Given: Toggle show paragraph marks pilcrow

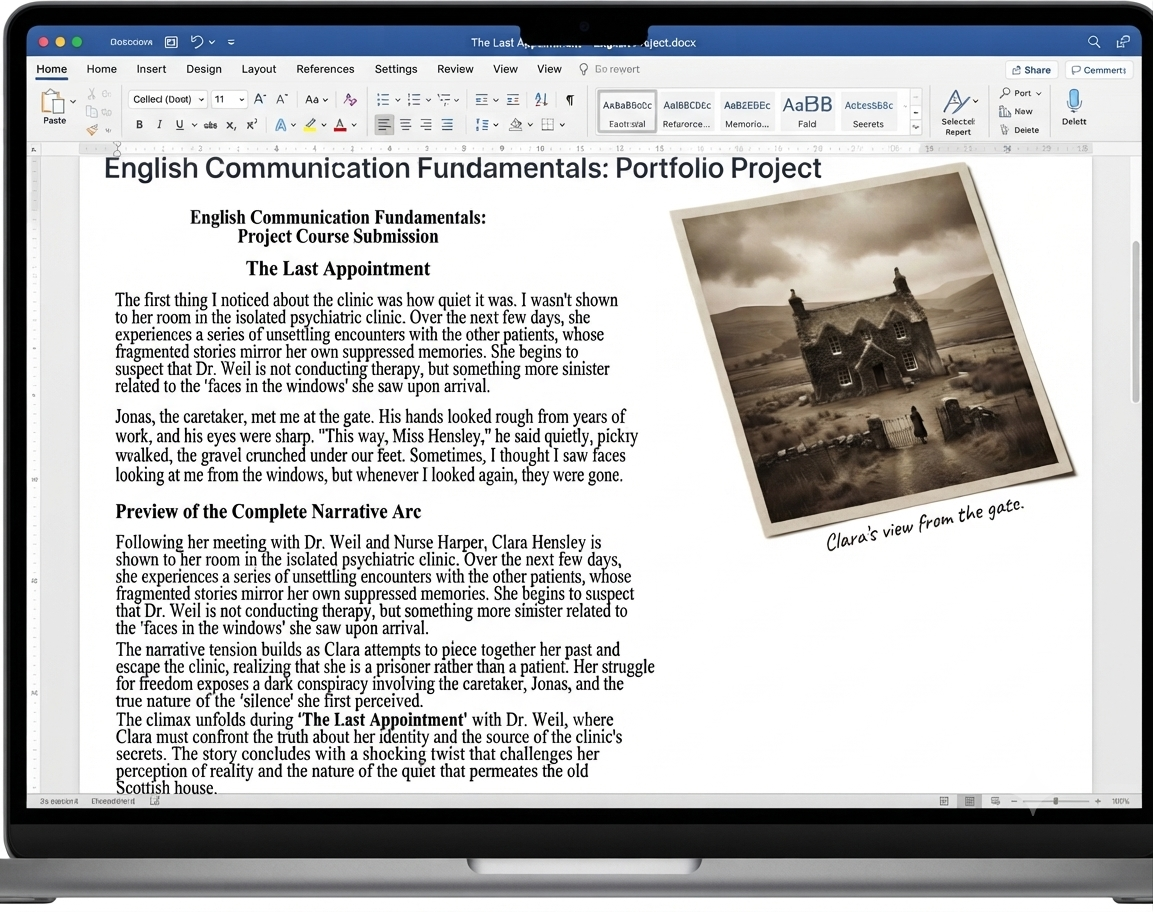Looking at the screenshot, I should click(570, 99).
